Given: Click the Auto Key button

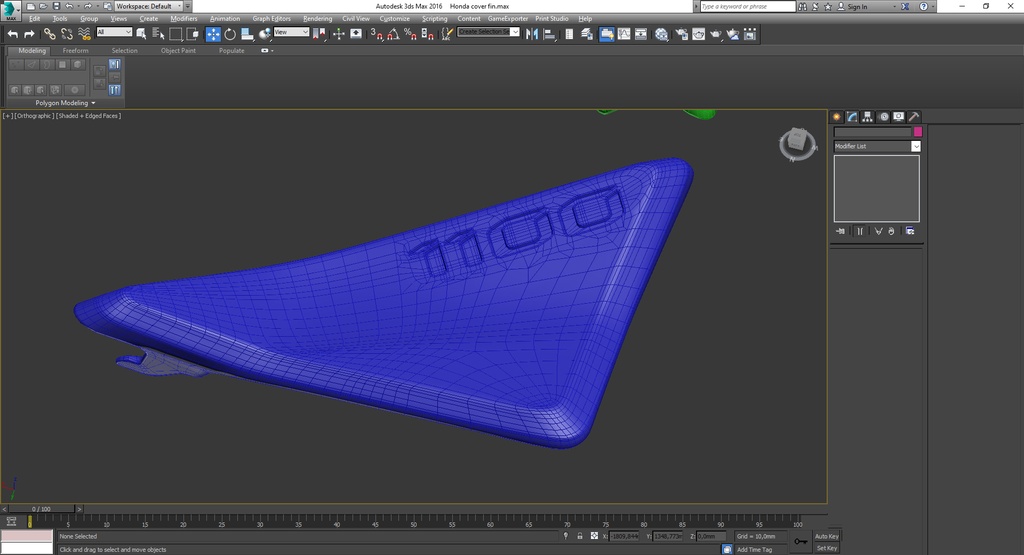Looking at the screenshot, I should (826, 536).
